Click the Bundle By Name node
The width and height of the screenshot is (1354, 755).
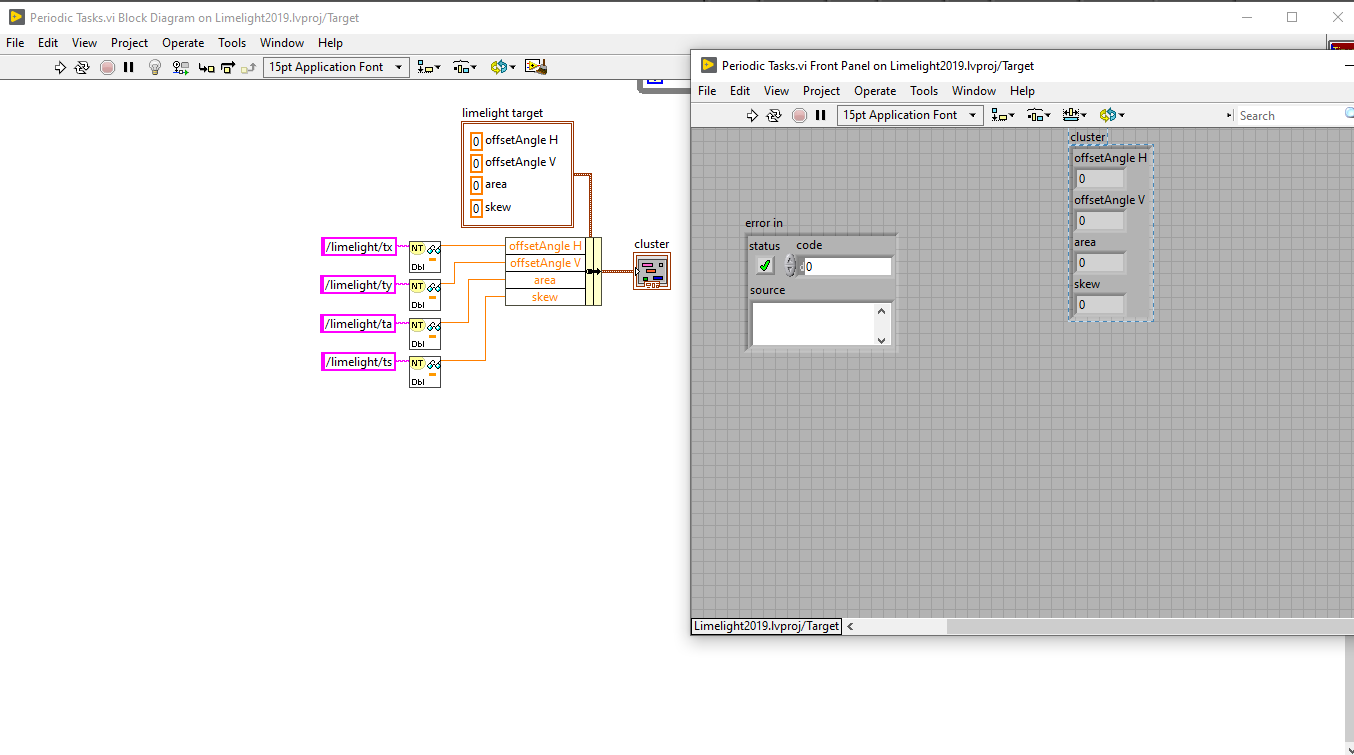[553, 271]
